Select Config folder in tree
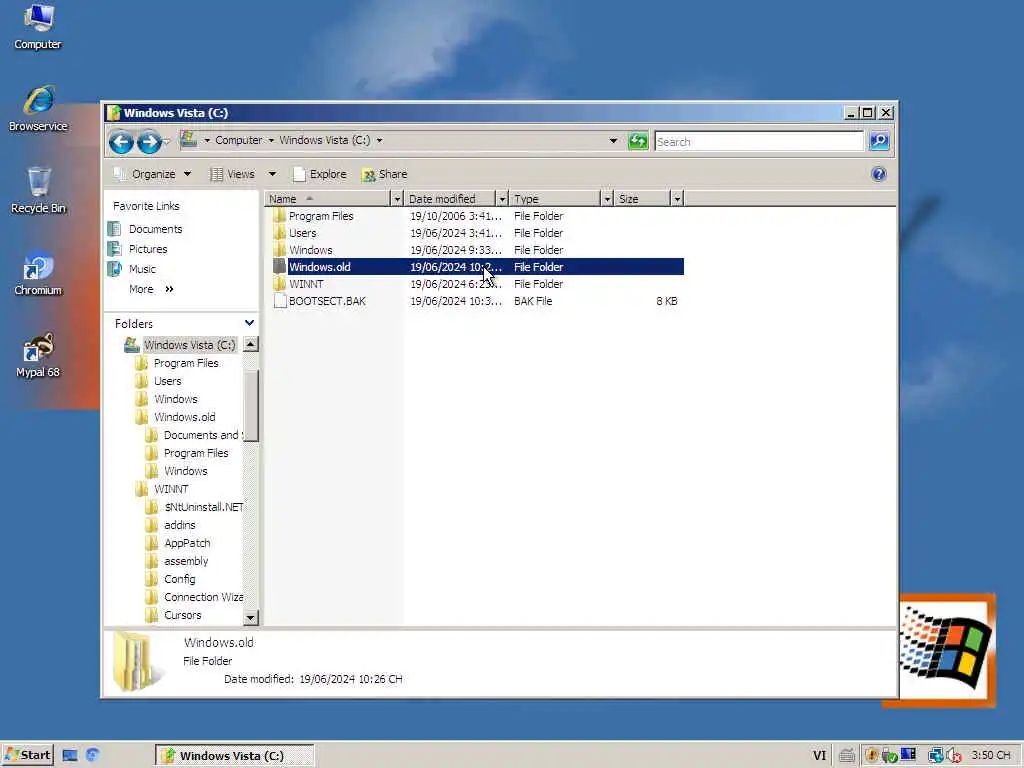Screen dimensions: 1024x768 point(180,579)
